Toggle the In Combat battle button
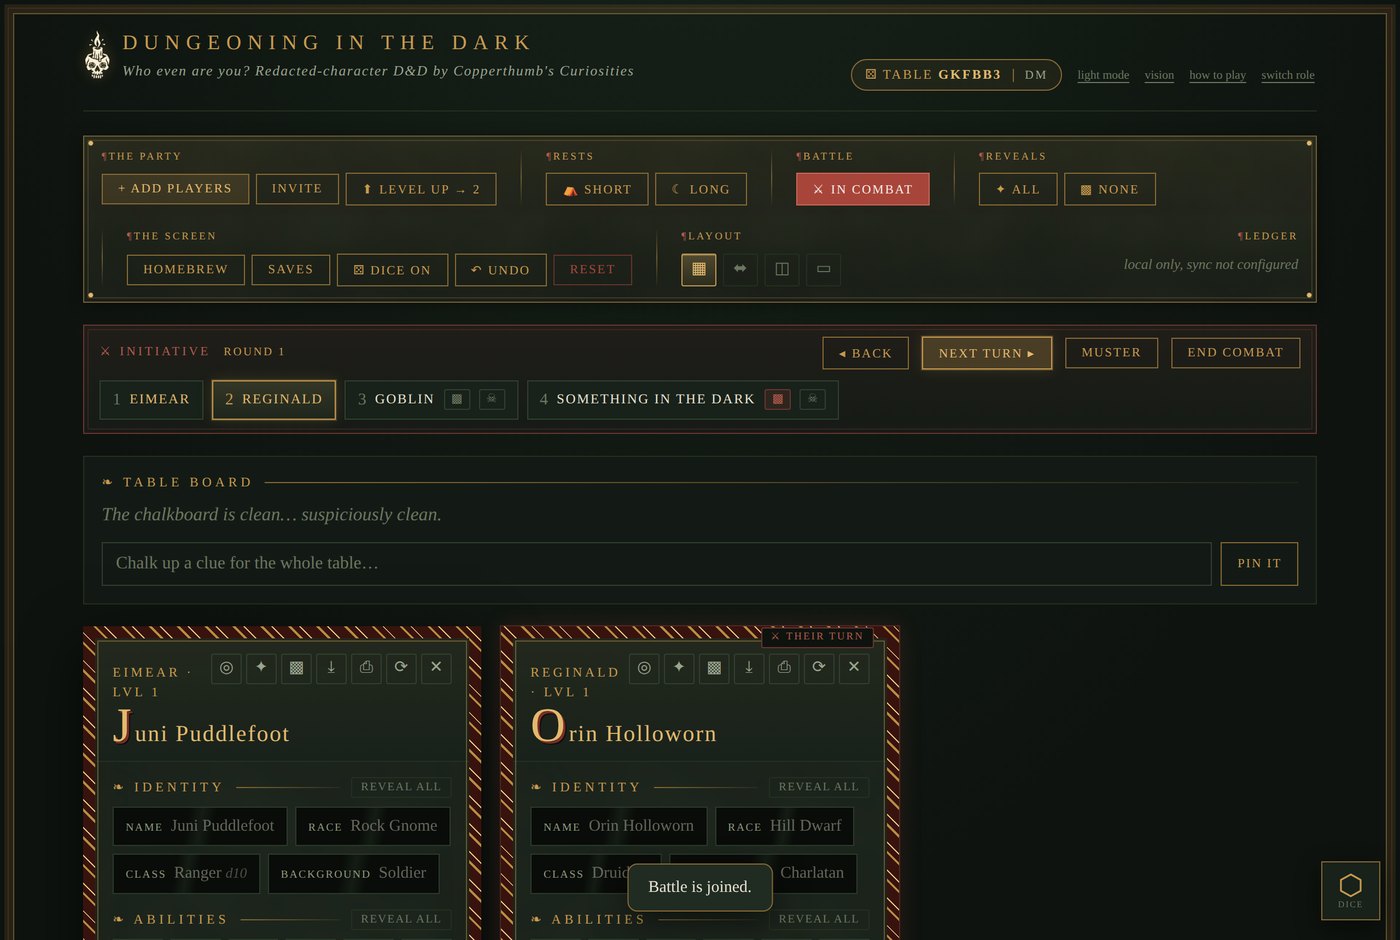The height and width of the screenshot is (940, 1400). (x=863, y=189)
